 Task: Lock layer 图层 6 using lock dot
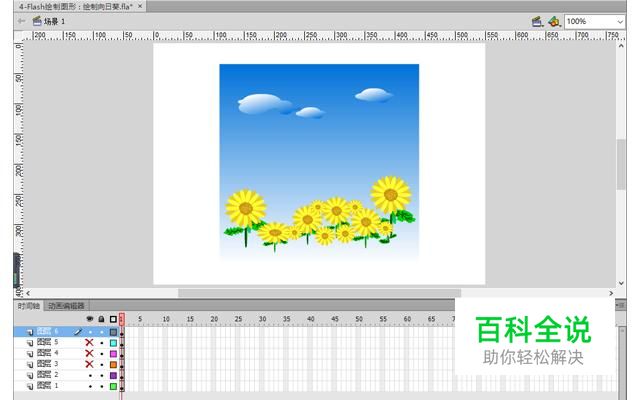pyautogui.click(x=102, y=332)
